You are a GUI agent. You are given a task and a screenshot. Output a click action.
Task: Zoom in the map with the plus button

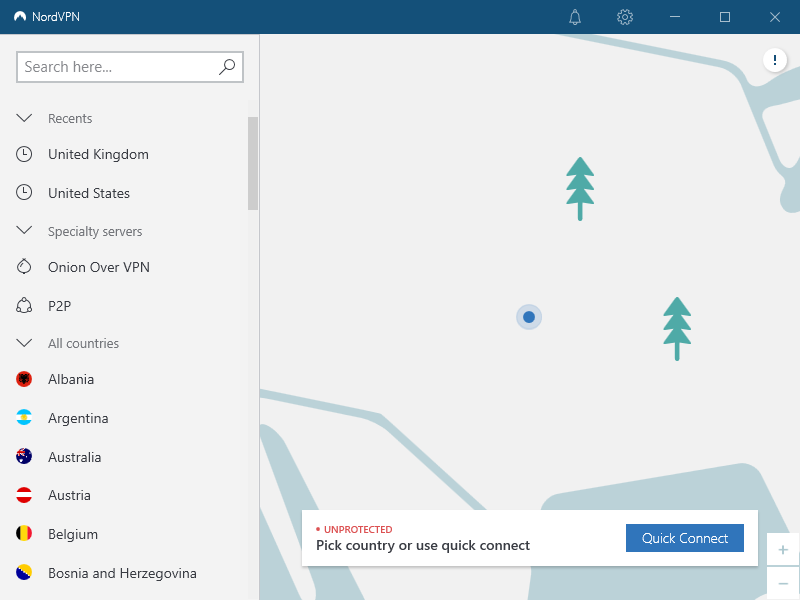tap(783, 550)
